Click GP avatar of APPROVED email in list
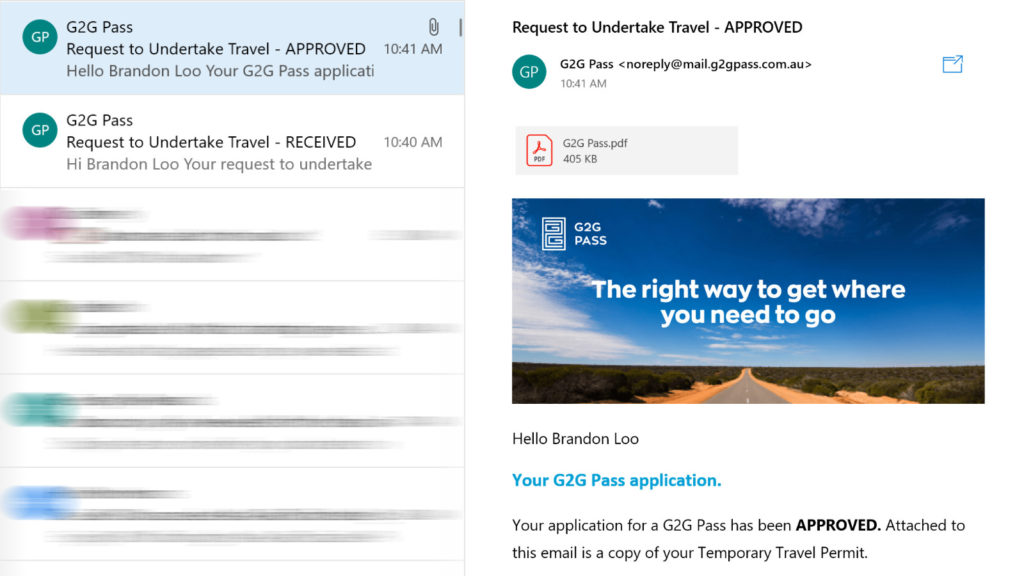1024x576 pixels. [x=40, y=37]
